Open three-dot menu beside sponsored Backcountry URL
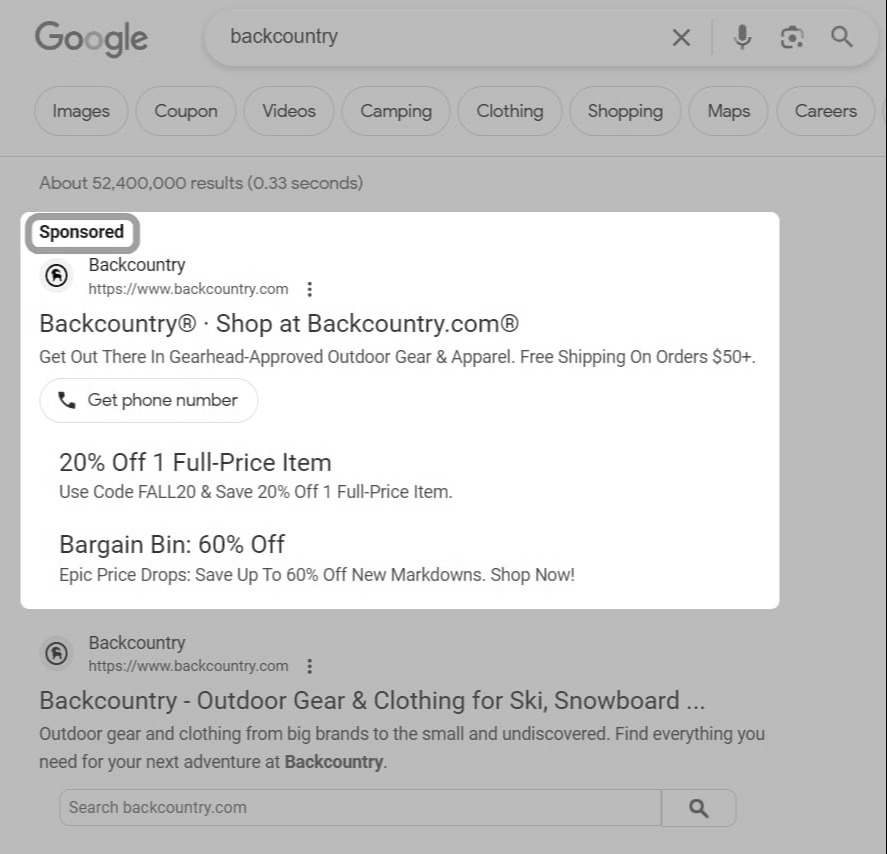Image resolution: width=887 pixels, height=854 pixels. [309, 290]
